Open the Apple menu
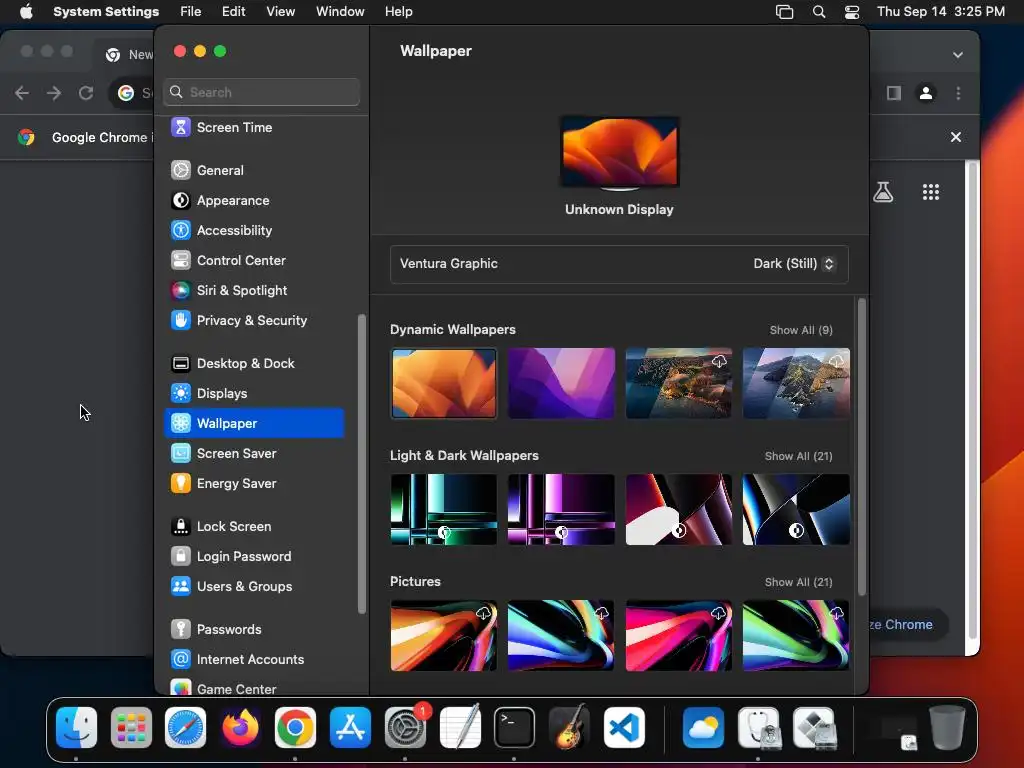1024x768 pixels. click(x=26, y=12)
